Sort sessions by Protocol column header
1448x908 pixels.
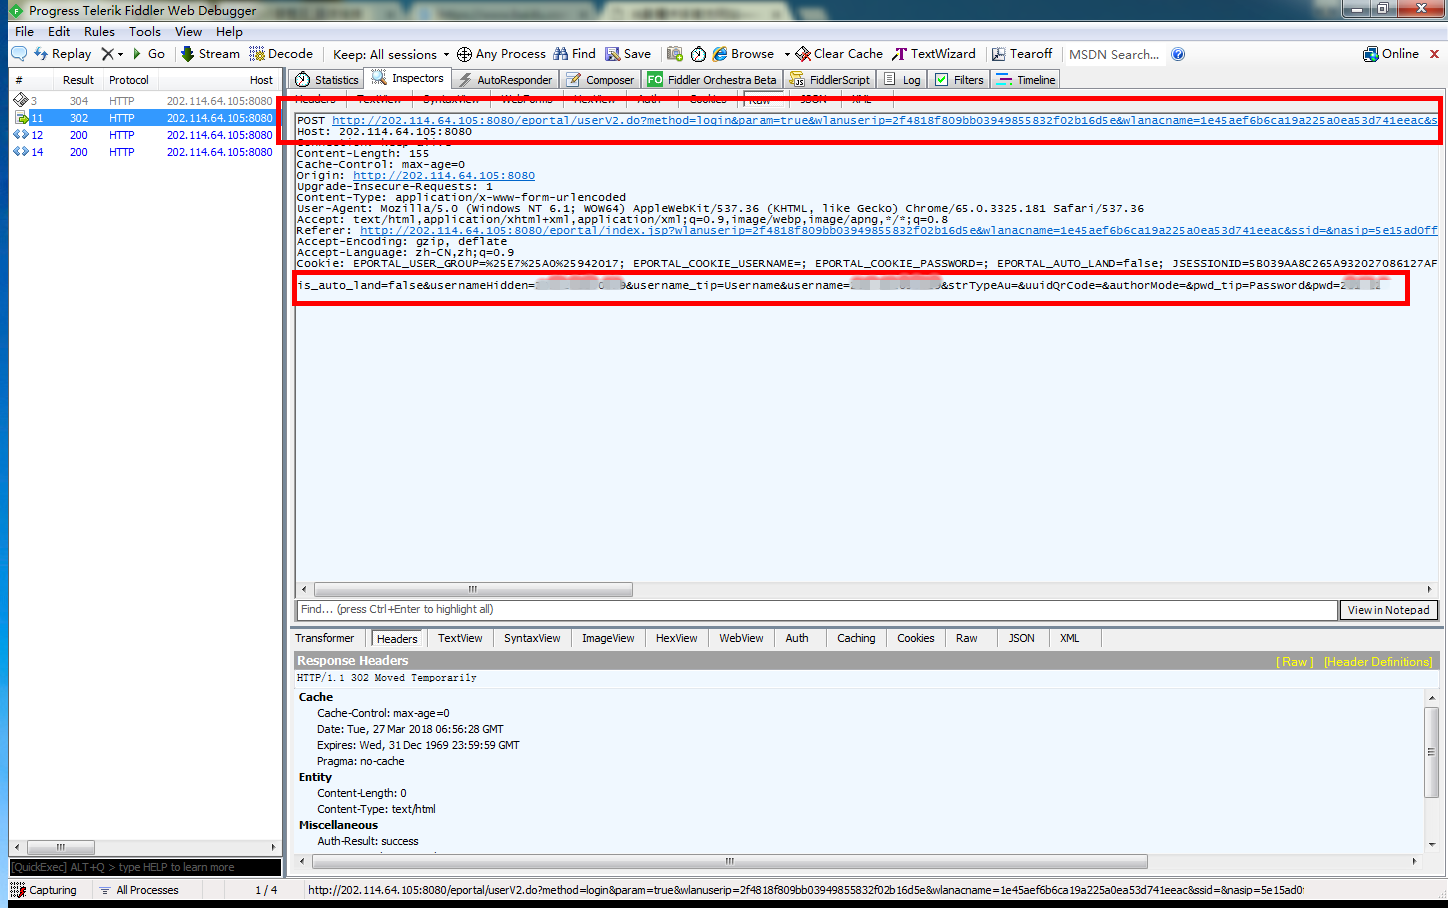[x=129, y=80]
